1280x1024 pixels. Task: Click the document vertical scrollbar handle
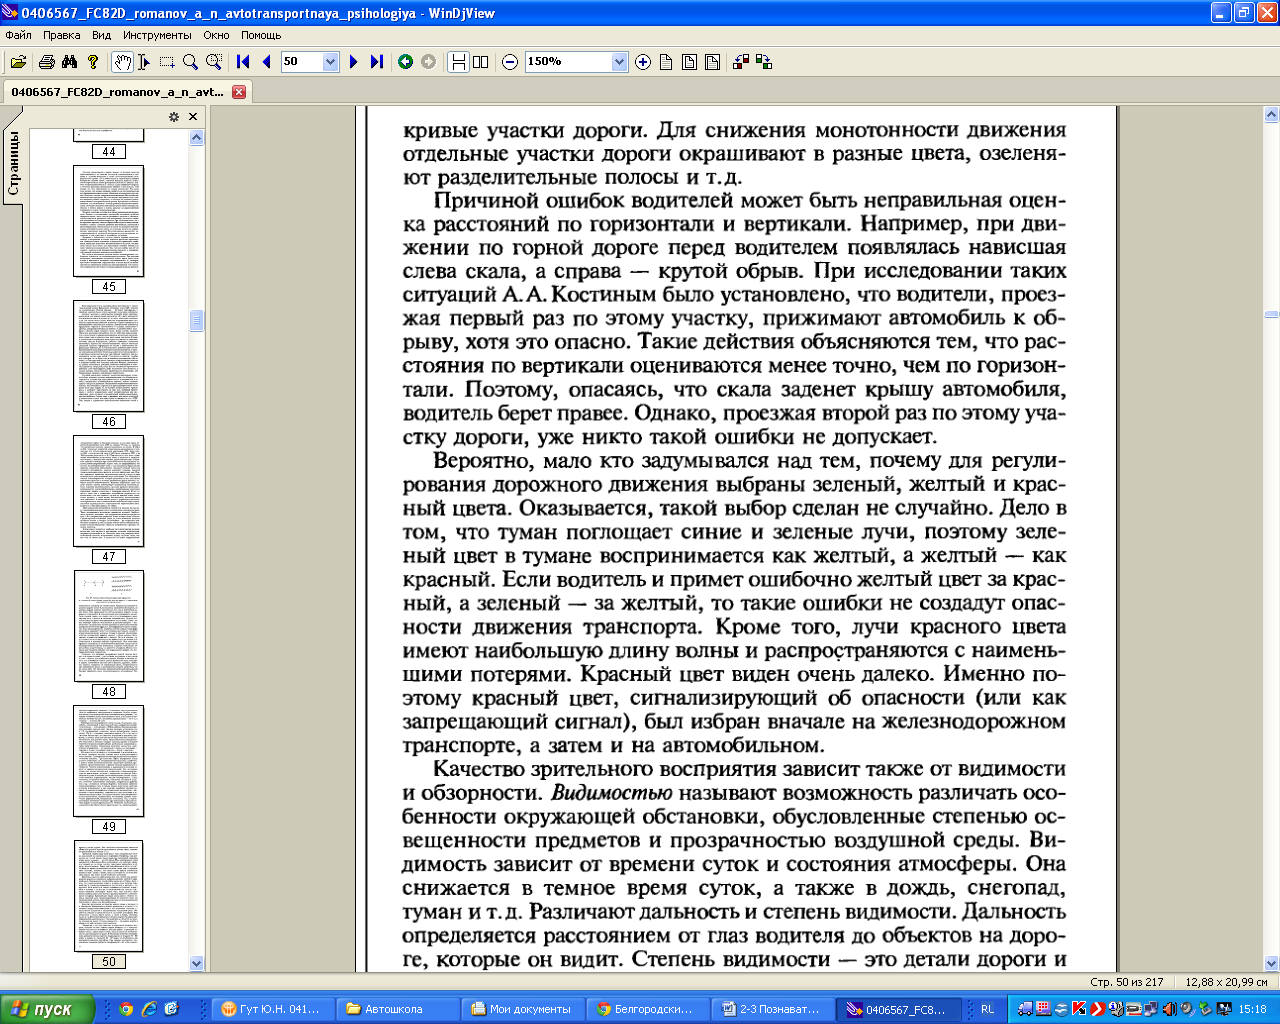click(1271, 314)
